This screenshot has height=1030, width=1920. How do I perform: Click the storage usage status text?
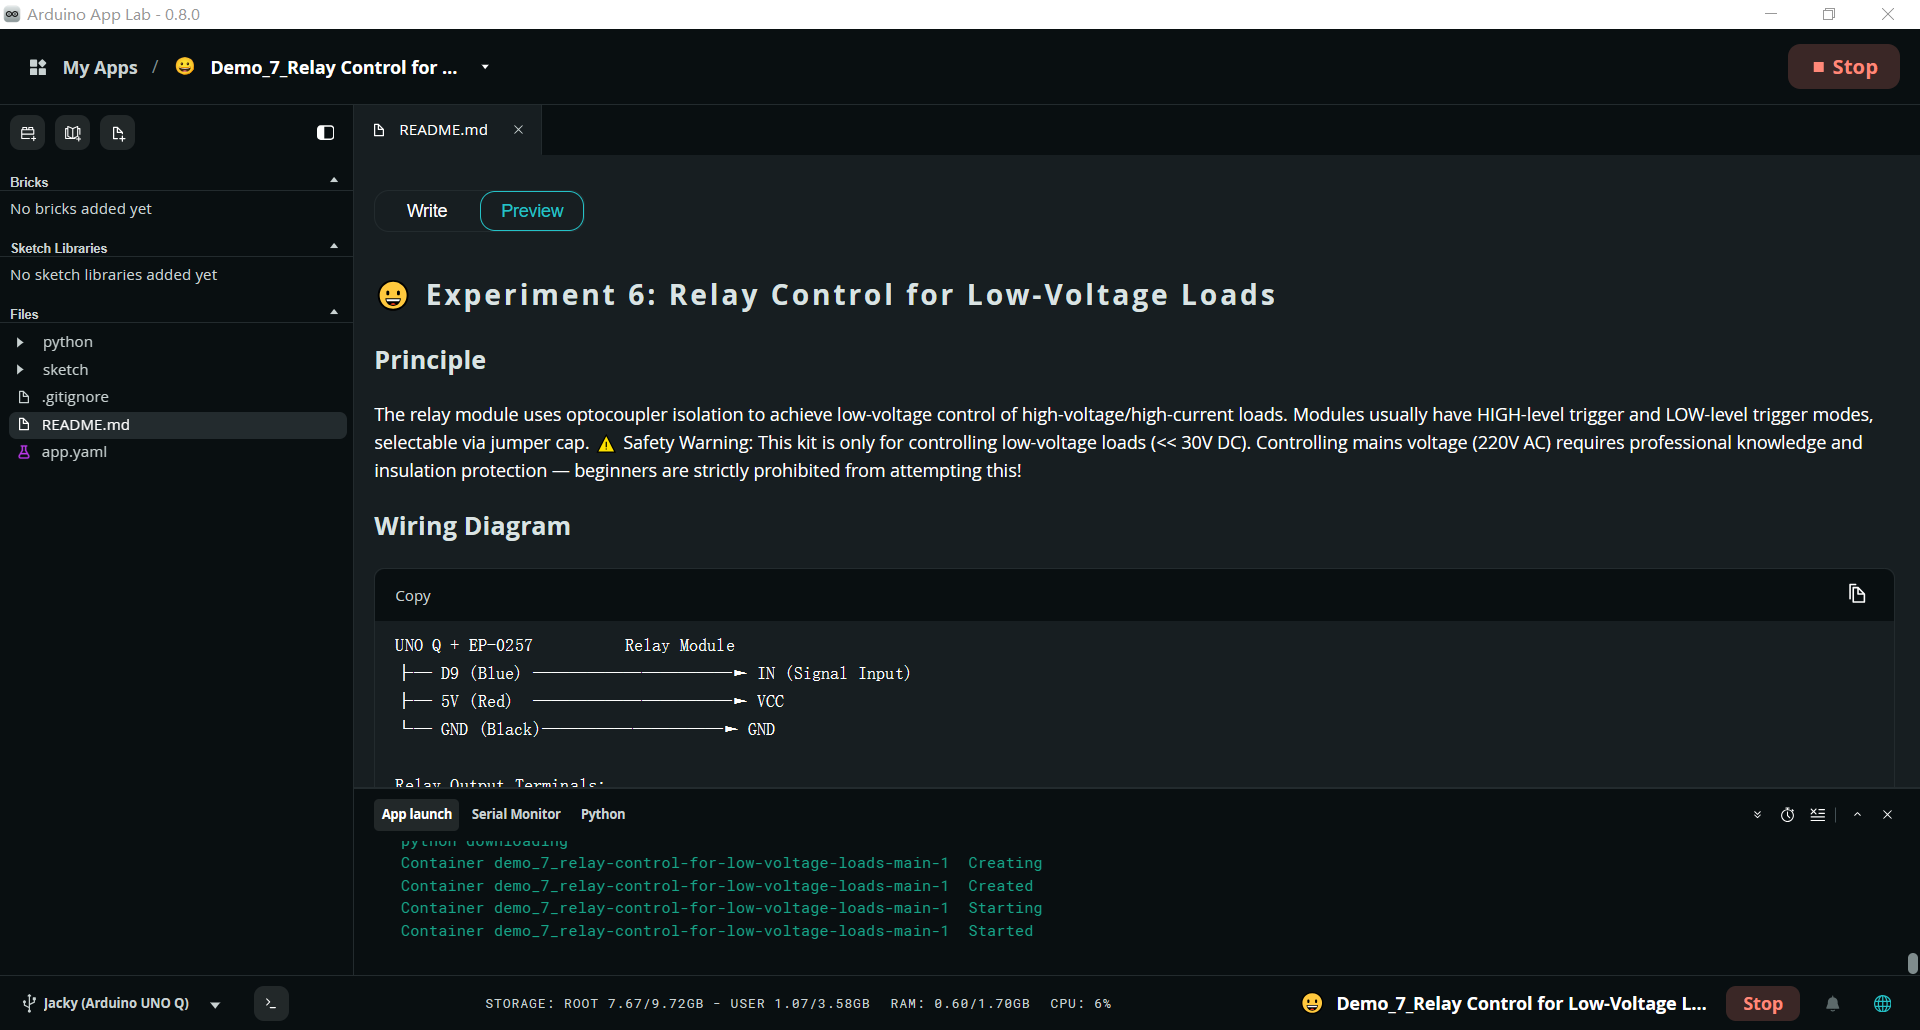[677, 1004]
